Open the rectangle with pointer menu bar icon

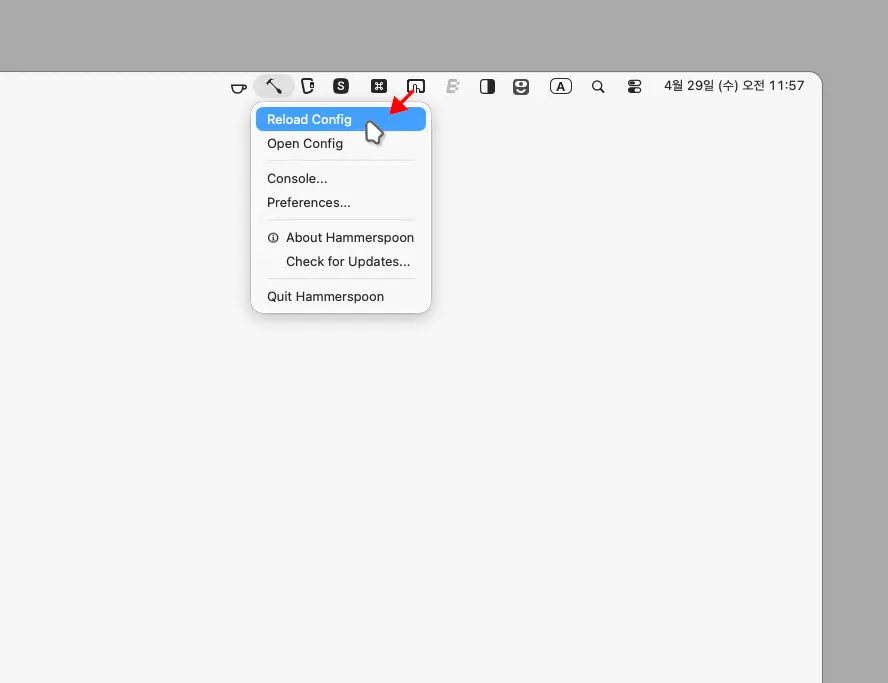(416, 86)
